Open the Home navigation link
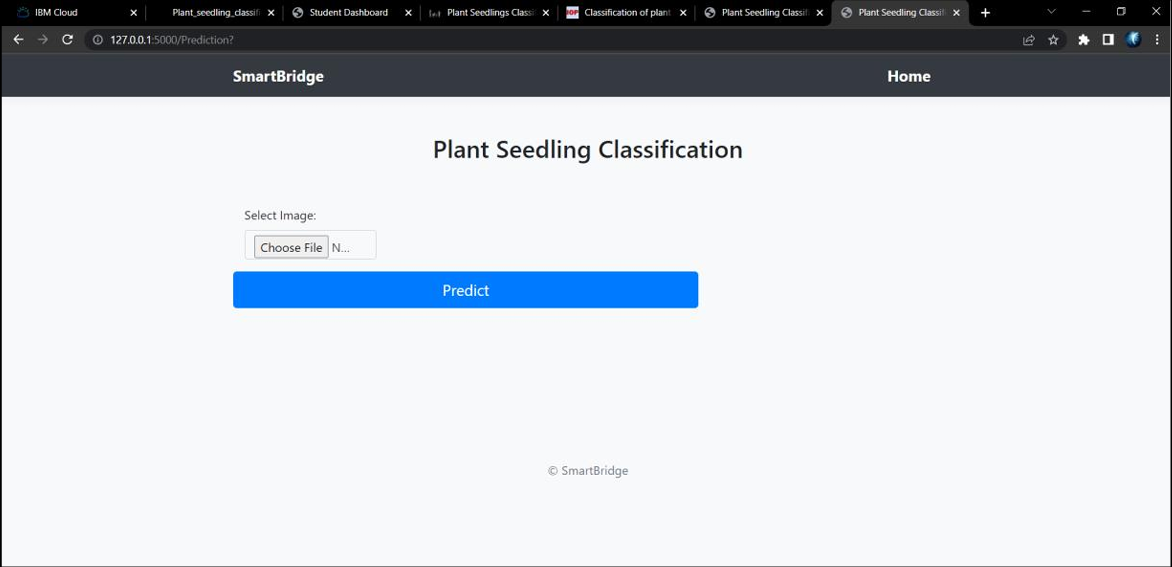The height and width of the screenshot is (567, 1172). (x=909, y=76)
